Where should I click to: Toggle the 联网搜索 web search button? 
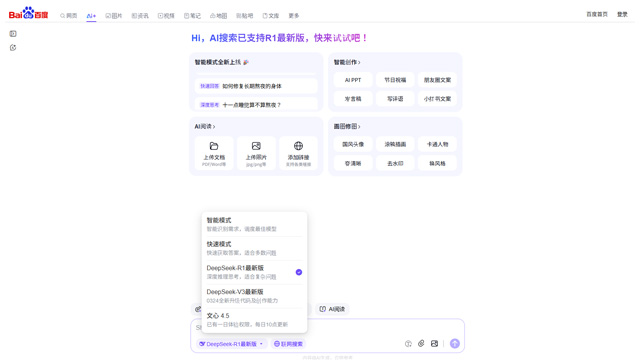coord(288,344)
